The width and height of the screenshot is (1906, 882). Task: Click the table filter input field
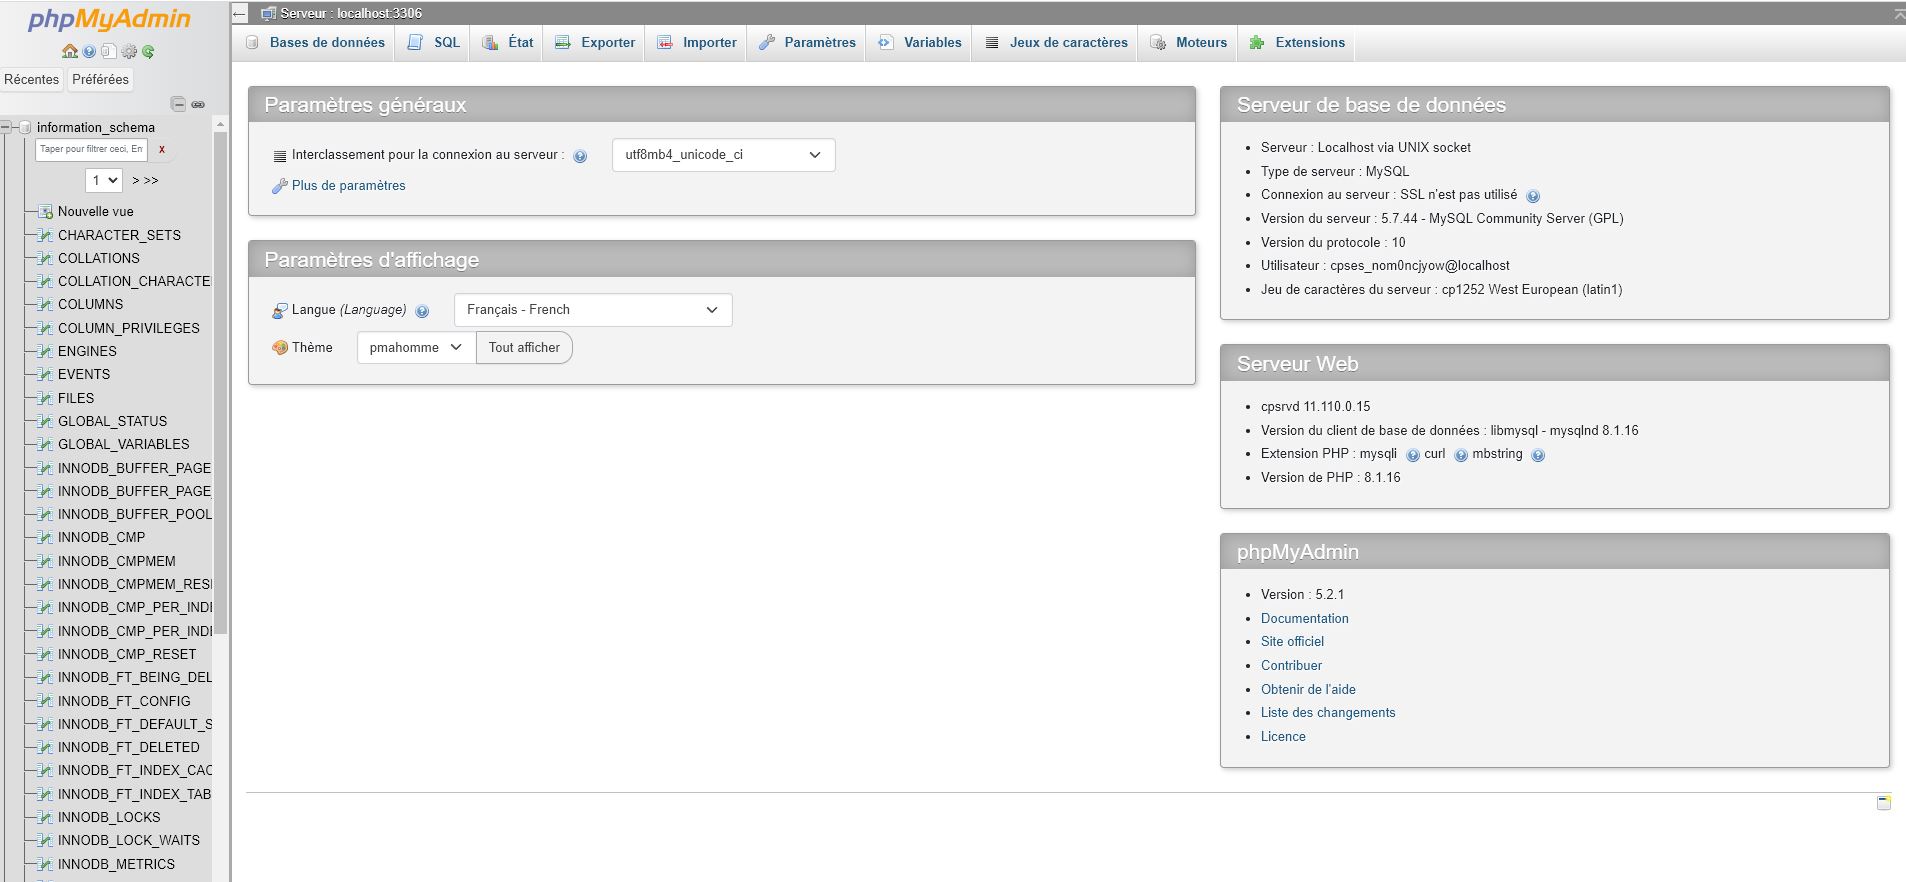click(92, 149)
